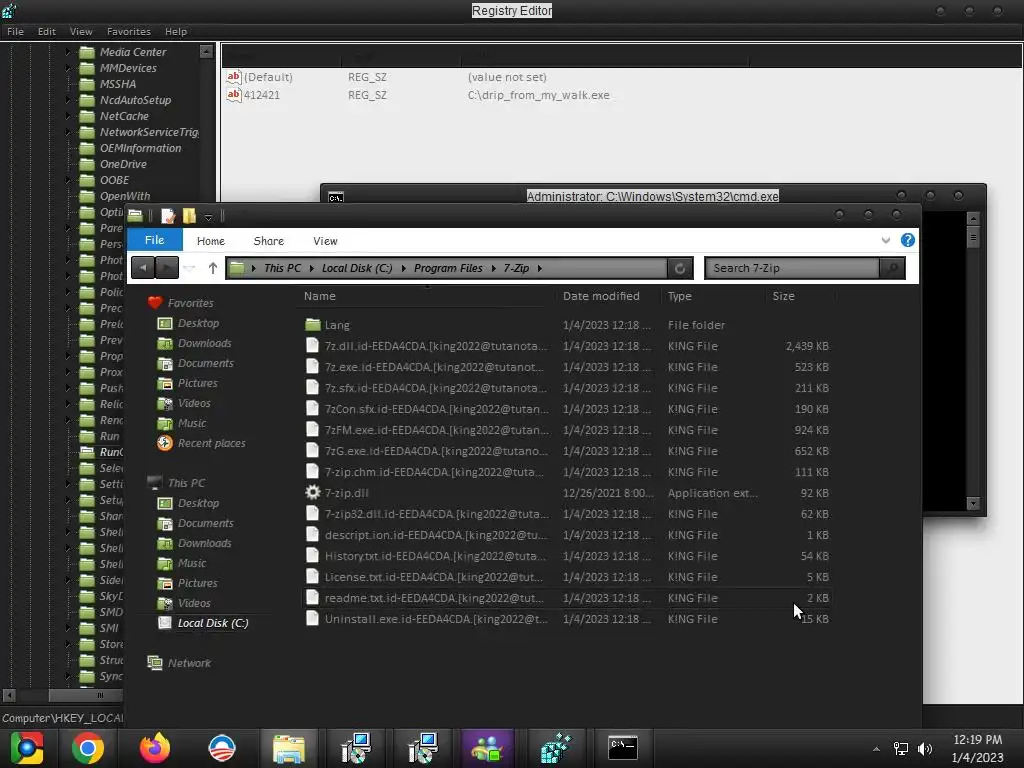Go back in Explorer navigation
The width and height of the screenshot is (1024, 768).
coord(142,268)
